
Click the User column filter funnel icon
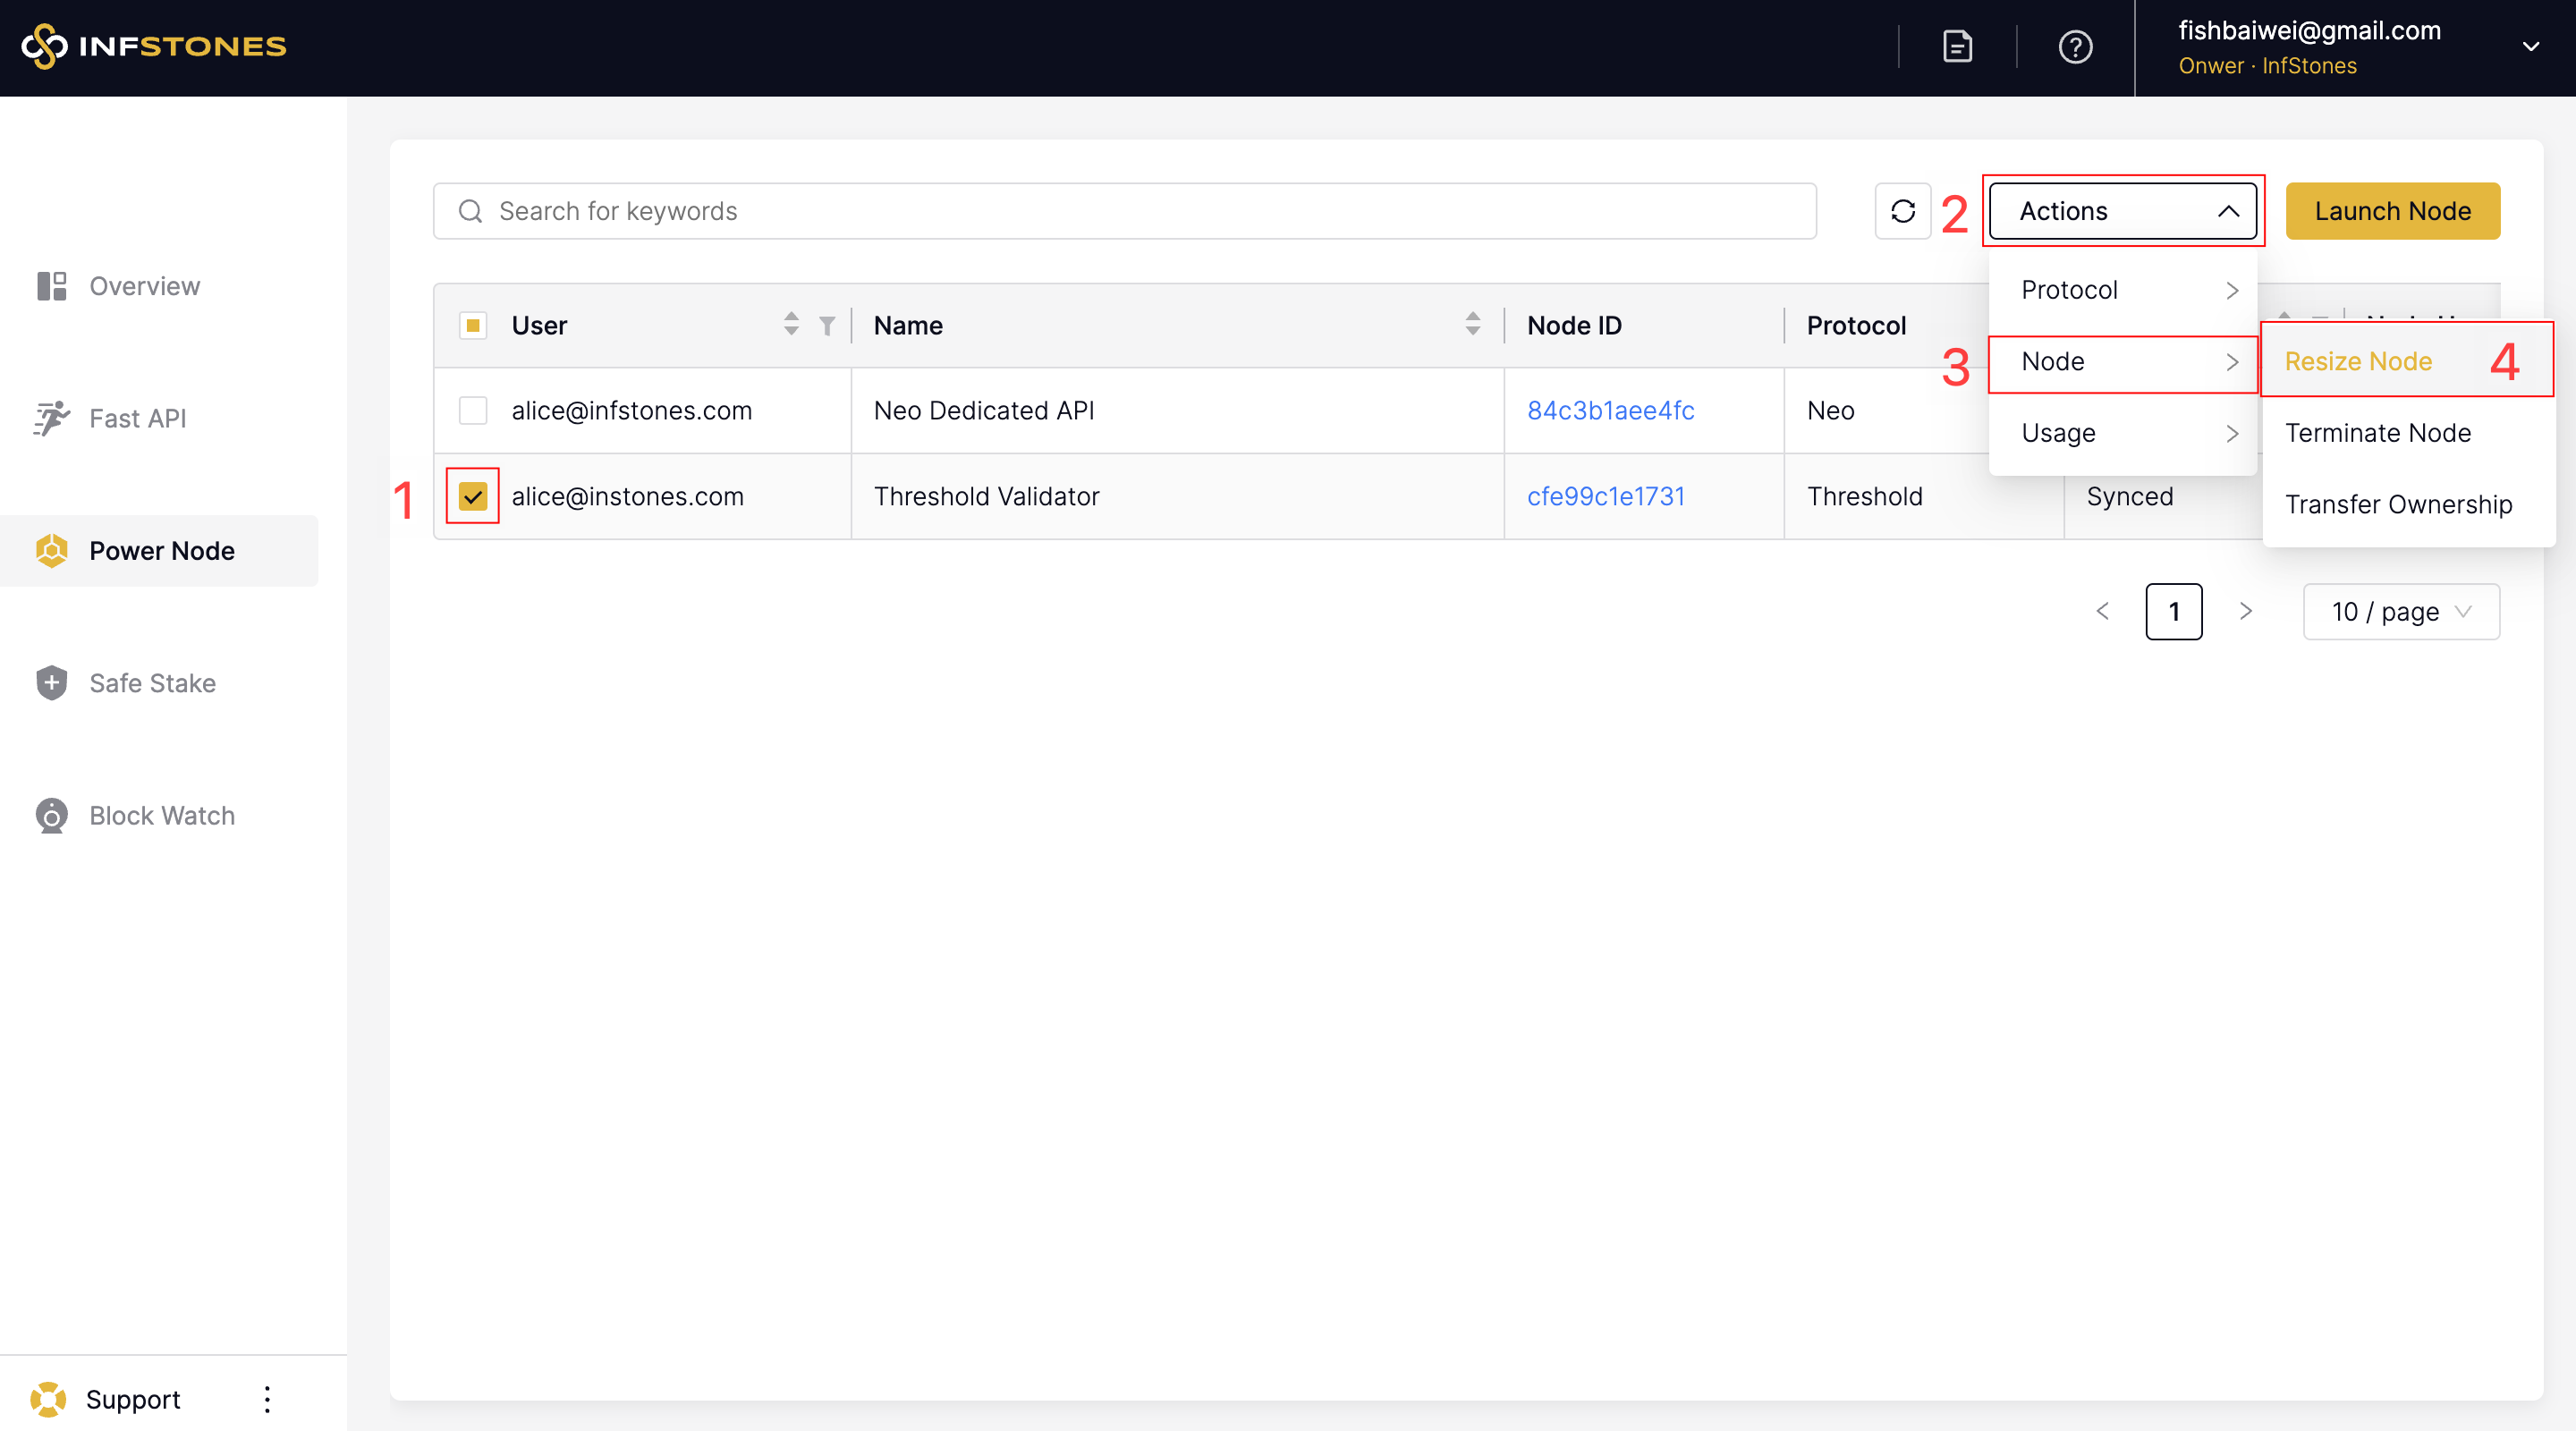coord(827,326)
